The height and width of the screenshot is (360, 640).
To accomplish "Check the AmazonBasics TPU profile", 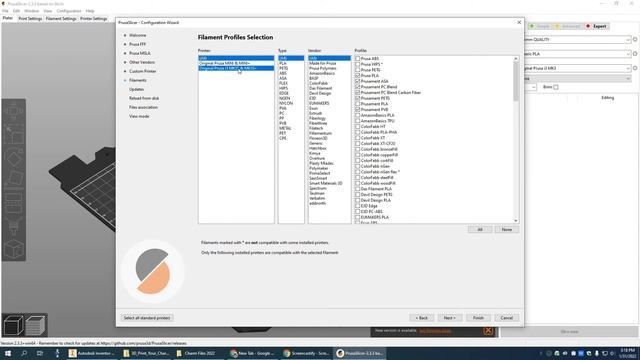I will [358, 121].
